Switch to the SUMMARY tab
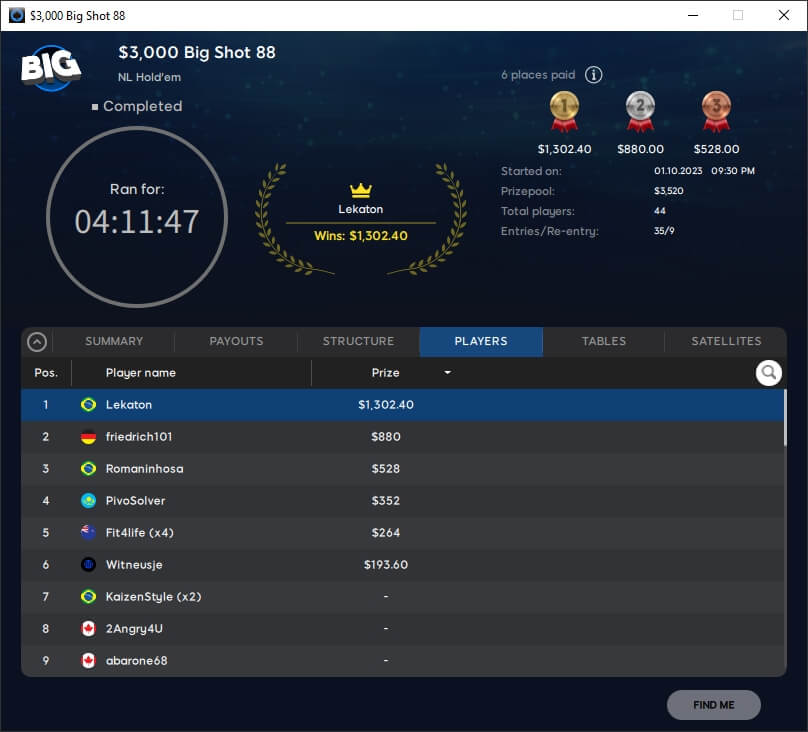The image size is (808, 732). (x=114, y=341)
